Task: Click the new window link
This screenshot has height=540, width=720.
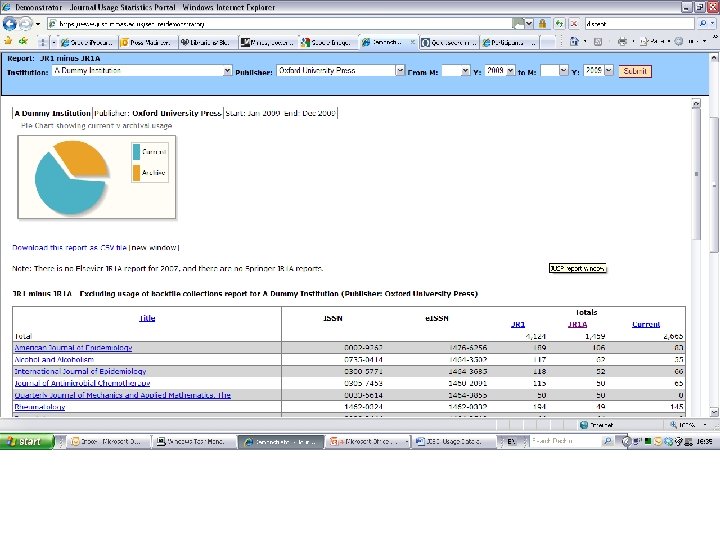Action: (154, 248)
